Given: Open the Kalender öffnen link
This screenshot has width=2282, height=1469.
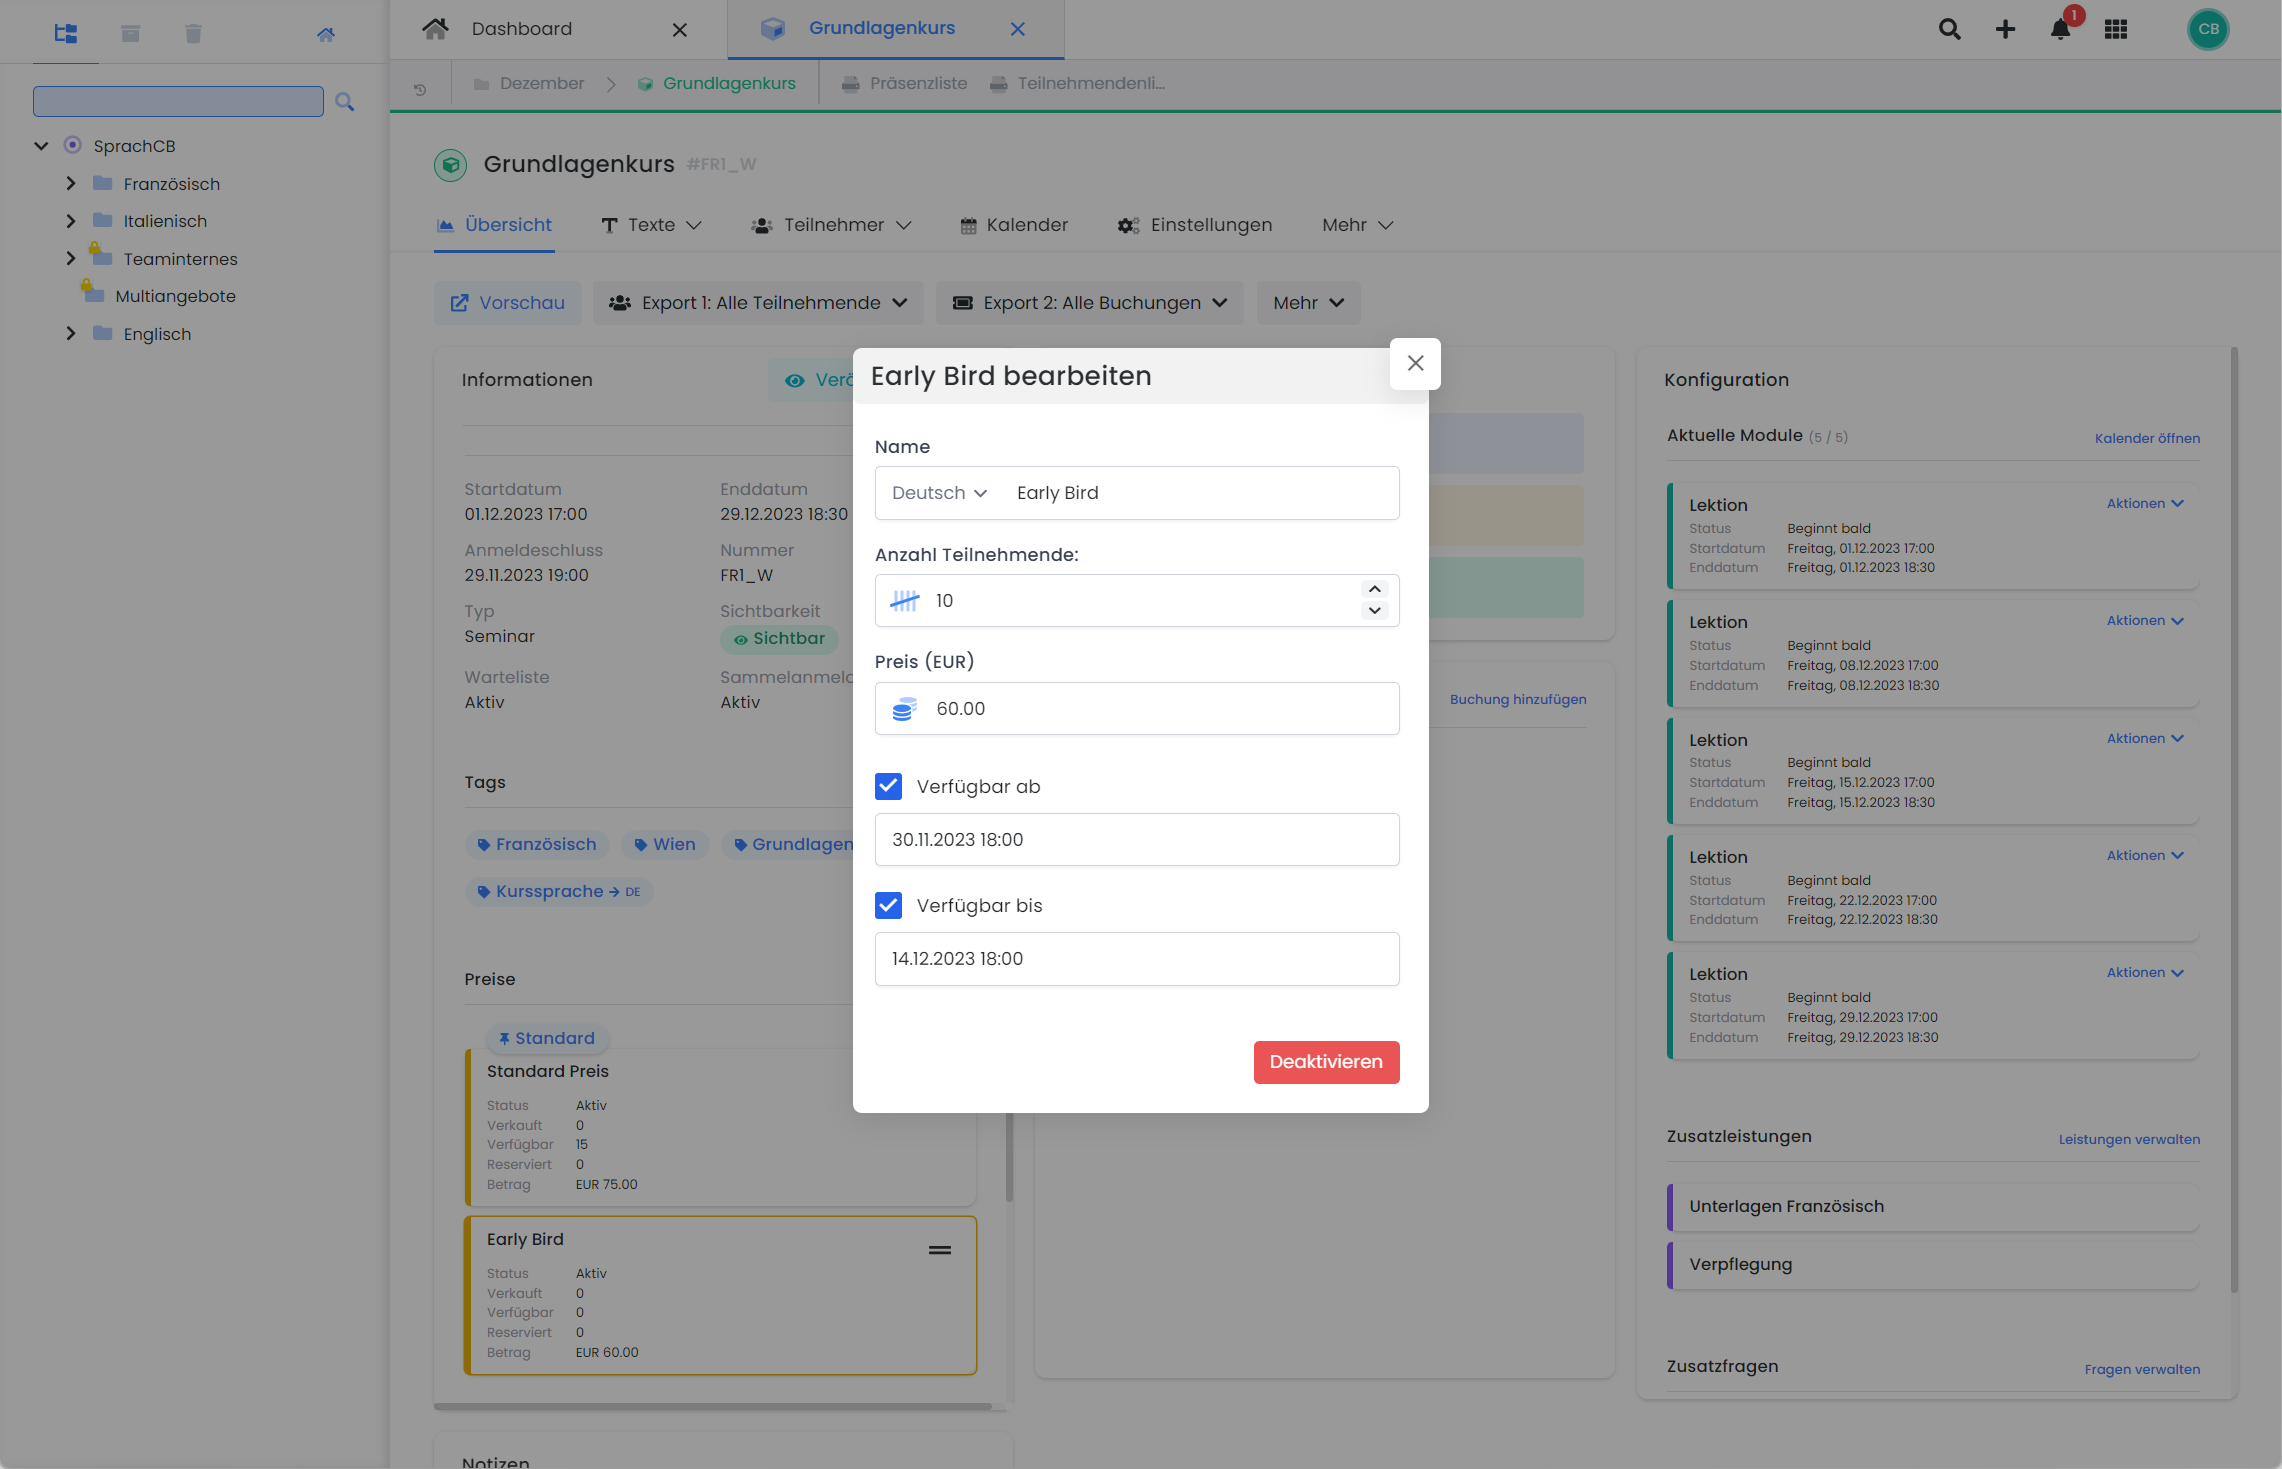Looking at the screenshot, I should (x=2147, y=438).
